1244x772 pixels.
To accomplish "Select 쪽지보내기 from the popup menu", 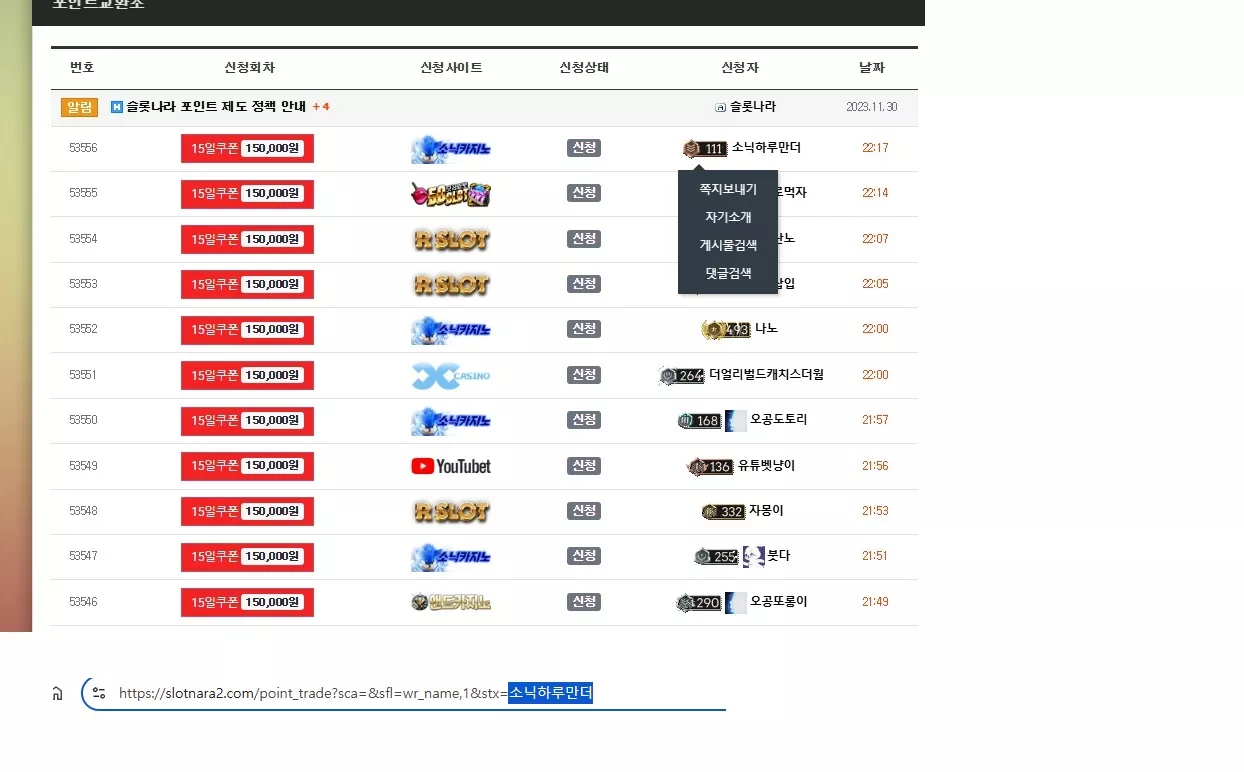I will [728, 189].
